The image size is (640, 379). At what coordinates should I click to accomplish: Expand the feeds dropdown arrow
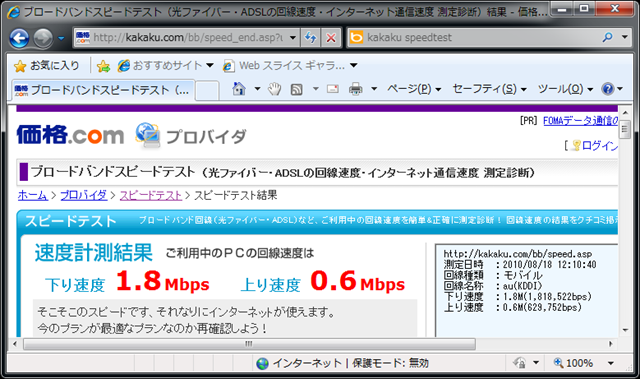(x=316, y=89)
